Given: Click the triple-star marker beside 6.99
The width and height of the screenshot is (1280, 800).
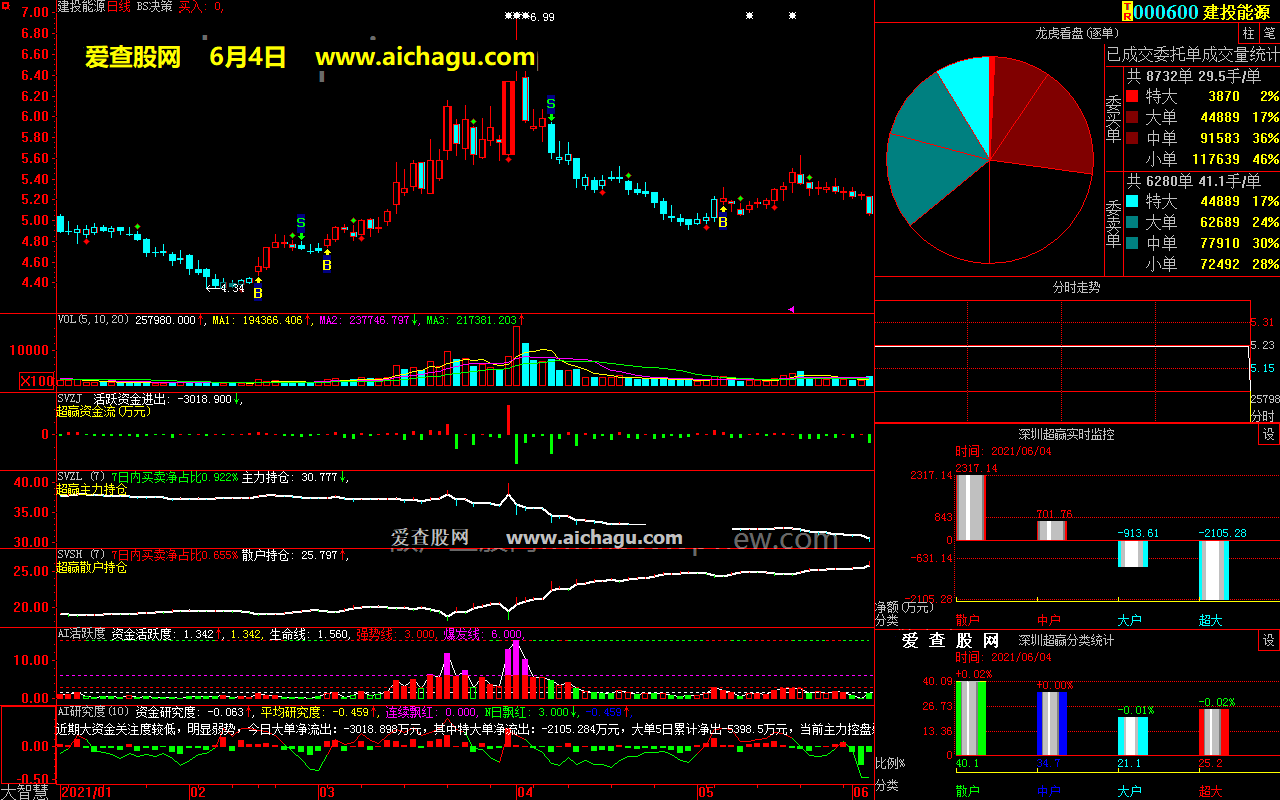Looking at the screenshot, I should pyautogui.click(x=516, y=16).
